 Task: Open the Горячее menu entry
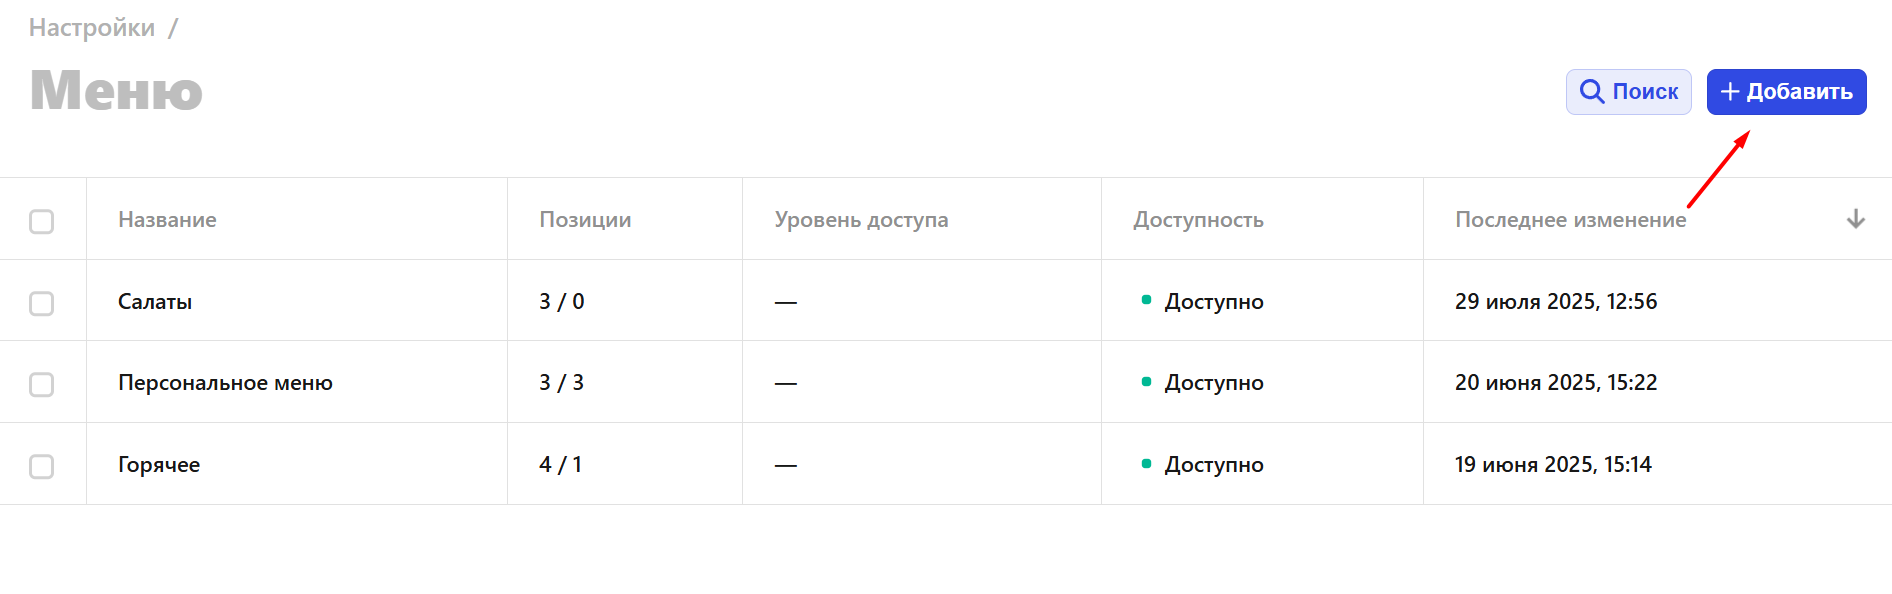coord(159,465)
